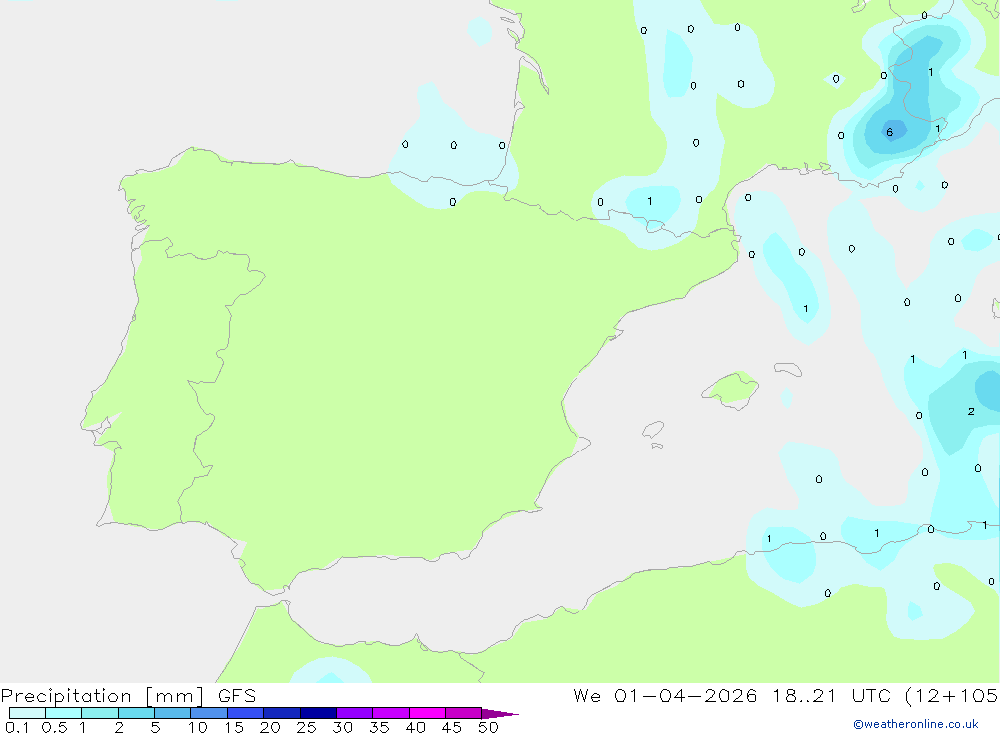Select the 15–20 mm legend swatch
The width and height of the screenshot is (1000, 733).
[245, 713]
